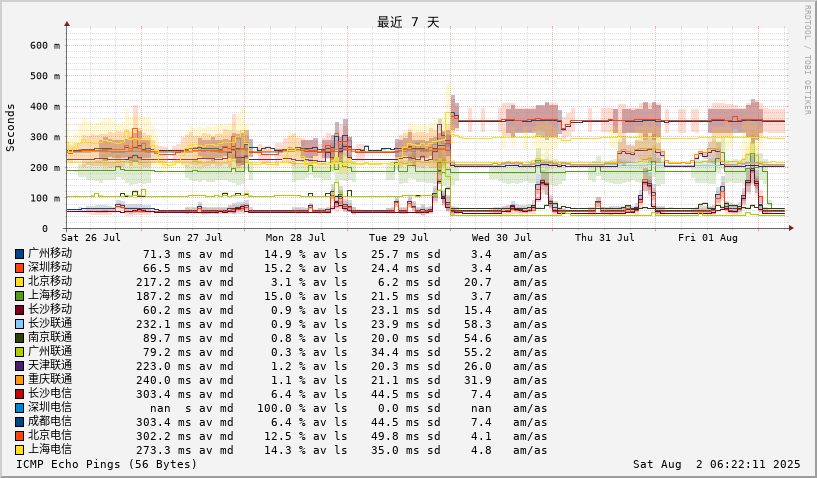This screenshot has height=478, width=817.
Task: Select the 北京电信 legend color swatch
Action: (19, 436)
